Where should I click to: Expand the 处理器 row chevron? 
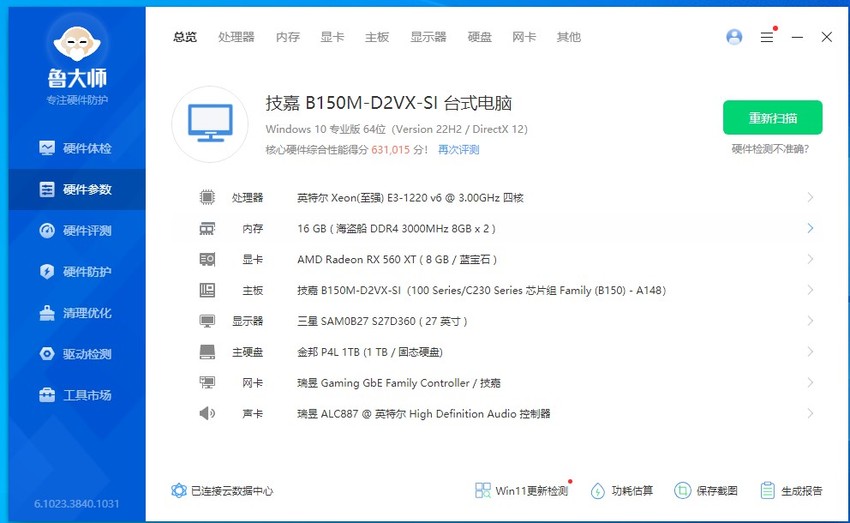click(810, 197)
